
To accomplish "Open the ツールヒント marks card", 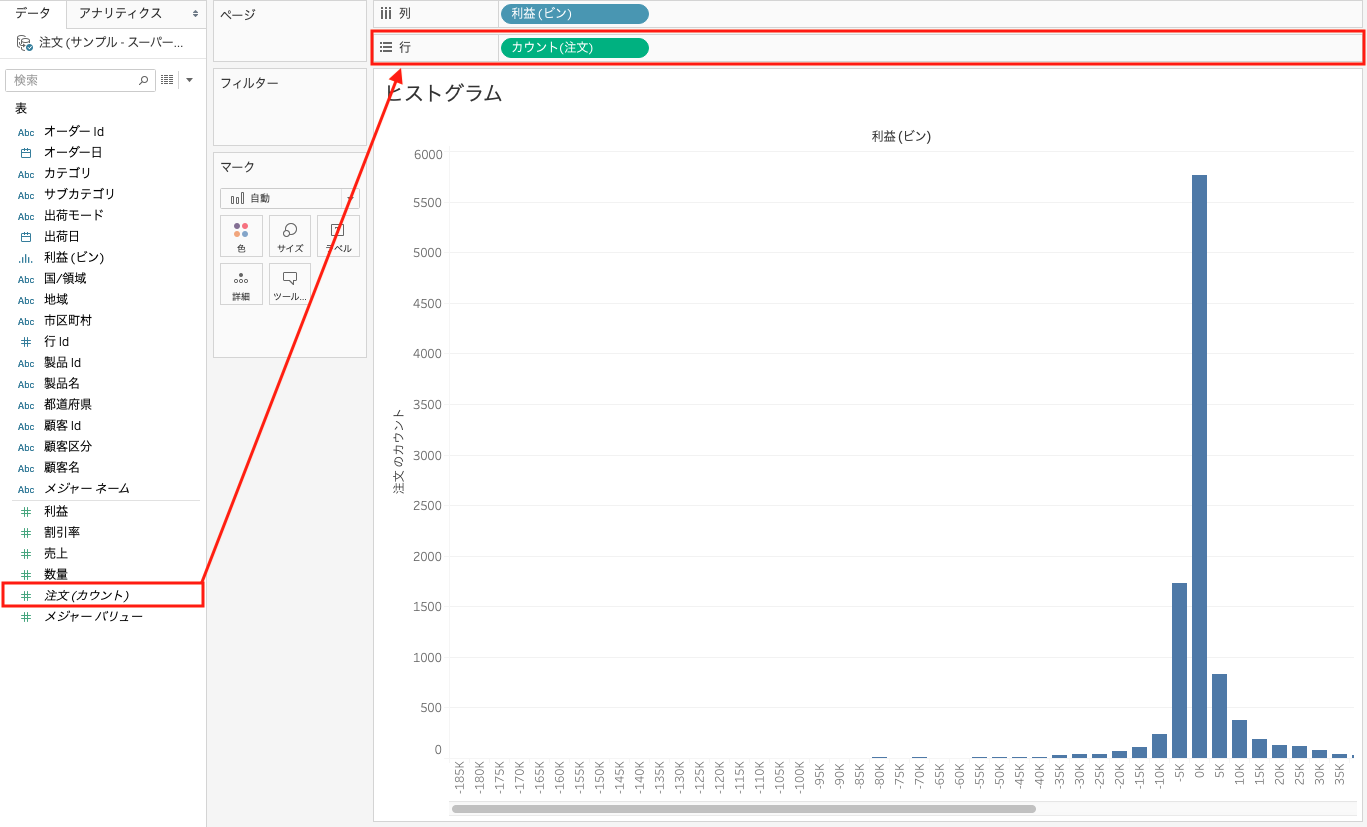I will point(290,284).
